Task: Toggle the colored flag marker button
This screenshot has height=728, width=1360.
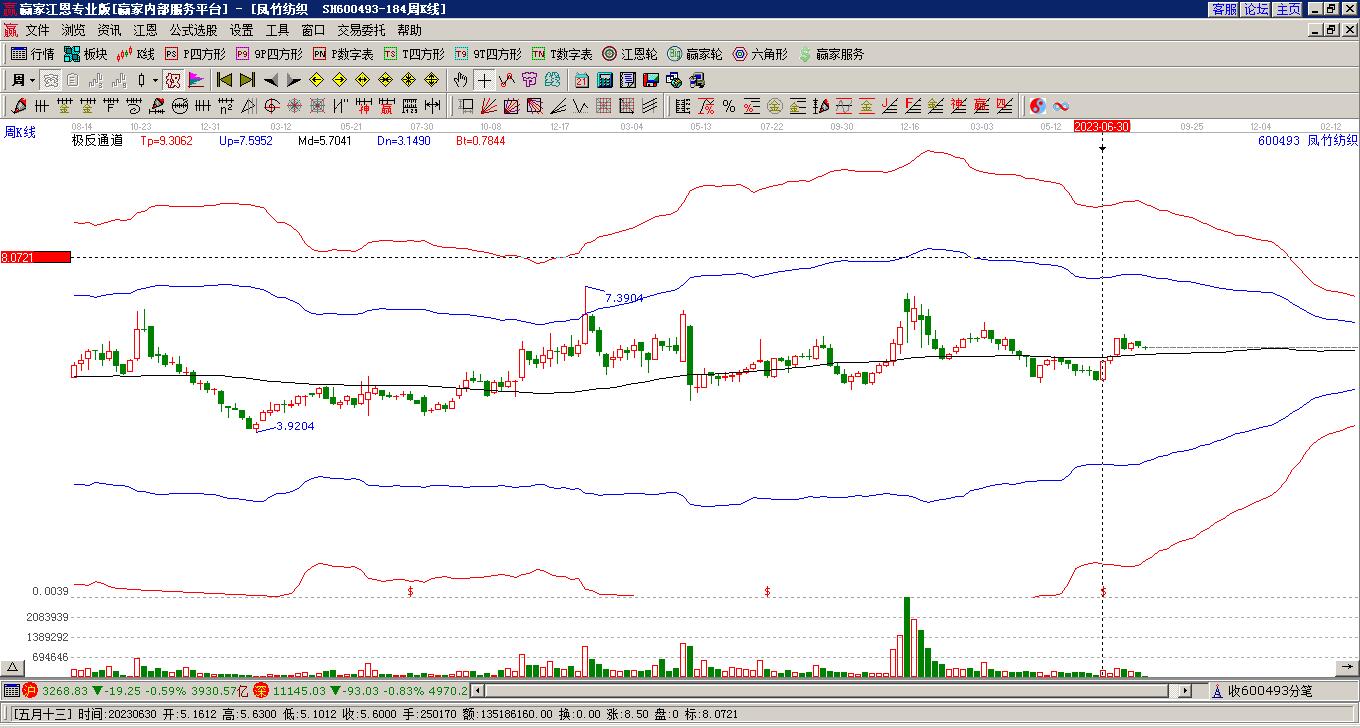Action: pyautogui.click(x=196, y=80)
